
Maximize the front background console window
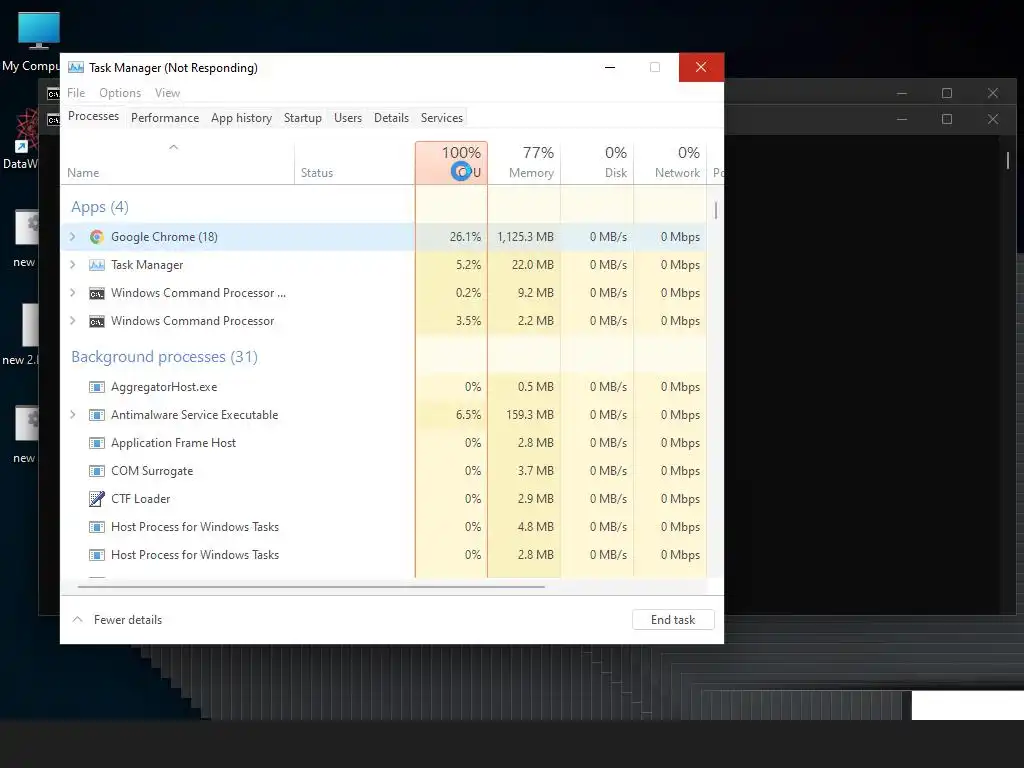[x=947, y=120]
